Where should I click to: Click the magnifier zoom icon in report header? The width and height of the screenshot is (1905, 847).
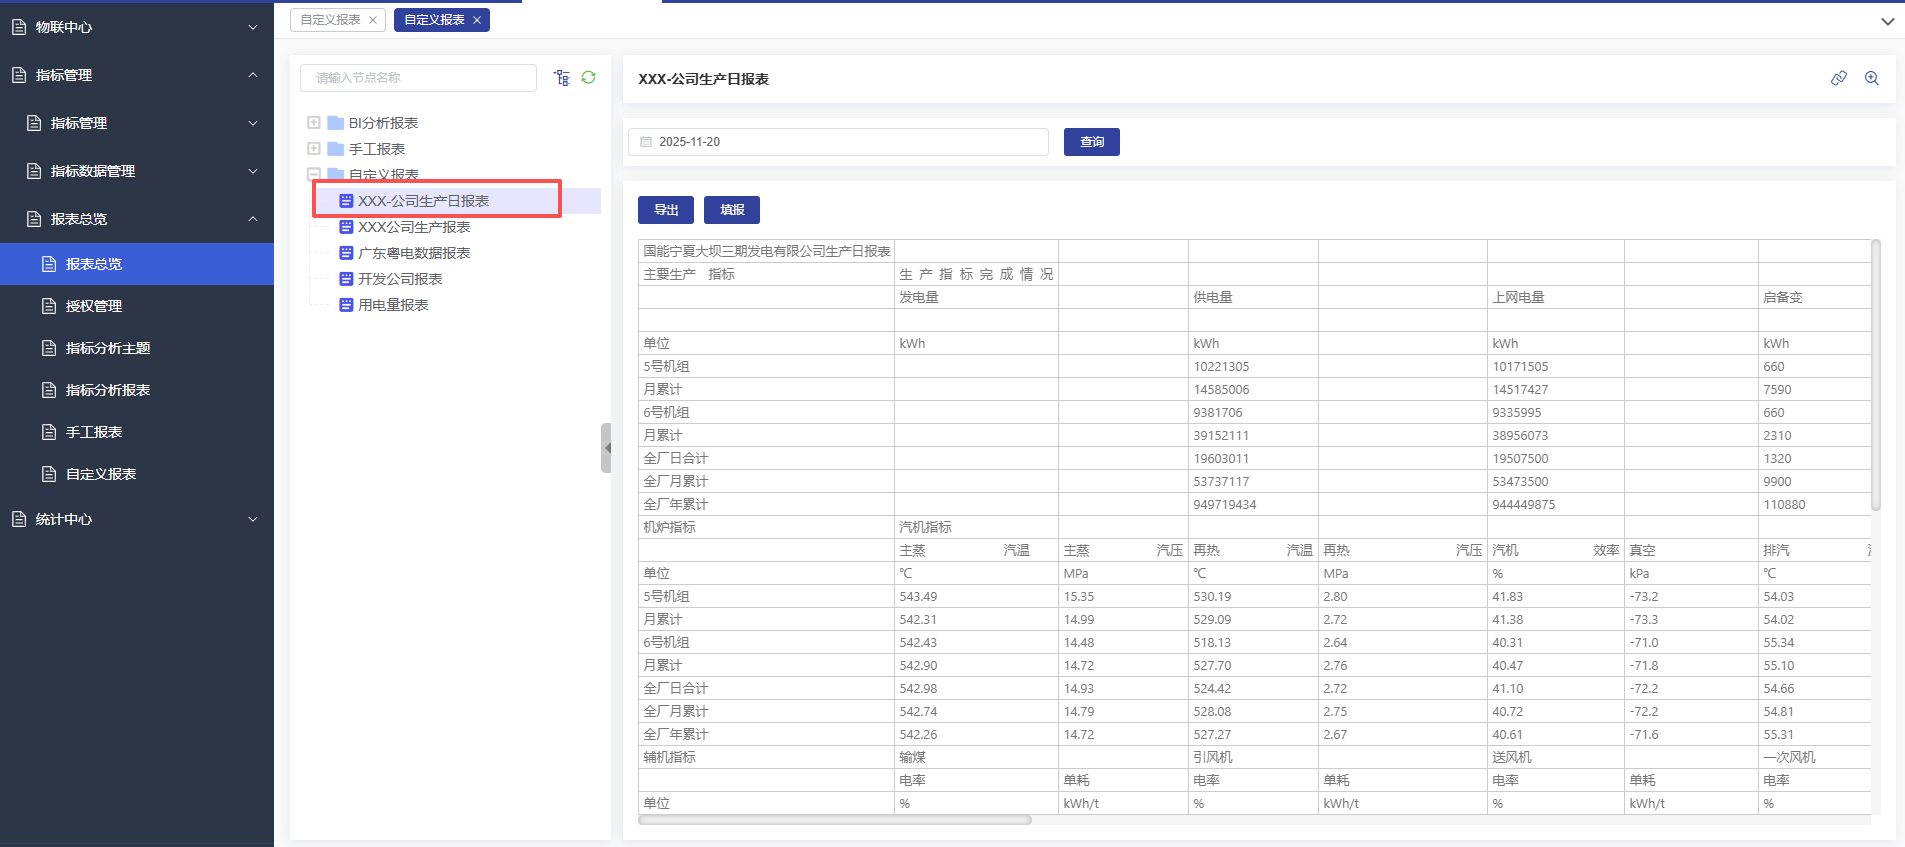[1871, 78]
